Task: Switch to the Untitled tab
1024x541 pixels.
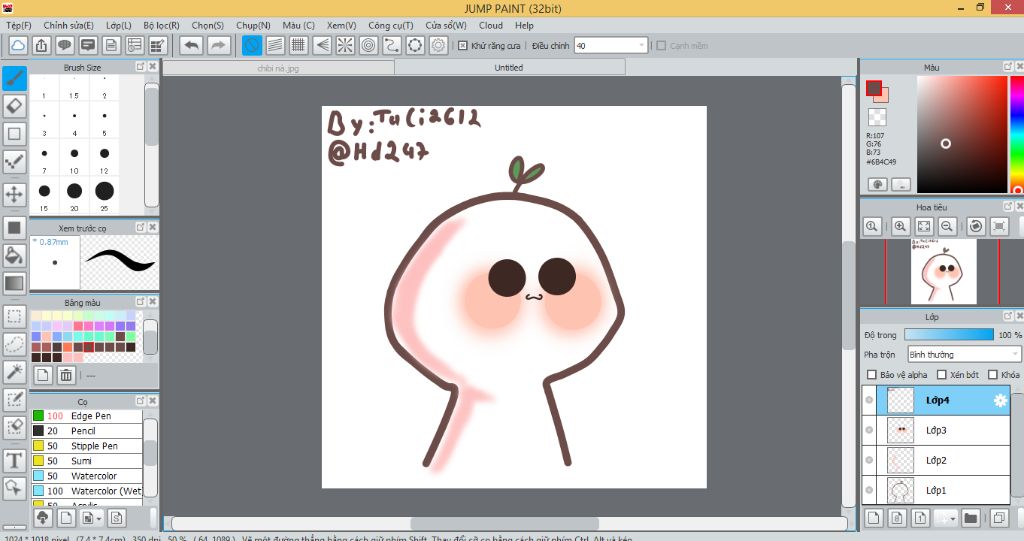Action: point(509,67)
